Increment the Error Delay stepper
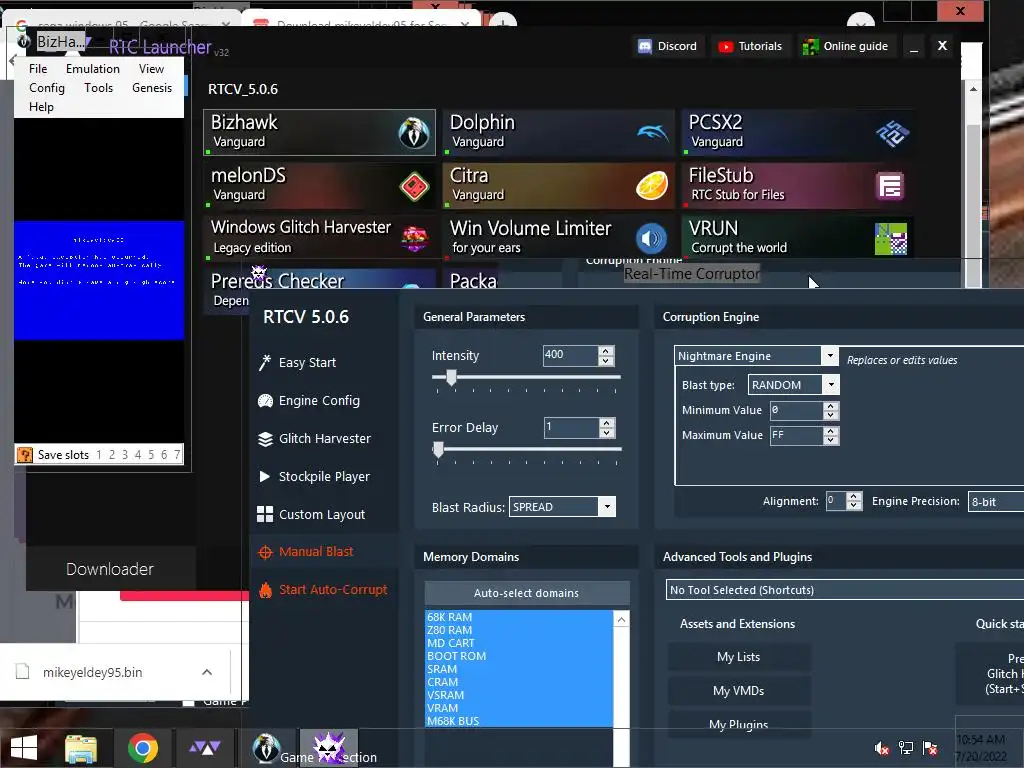Image resolution: width=1024 pixels, height=768 pixels. (607, 423)
